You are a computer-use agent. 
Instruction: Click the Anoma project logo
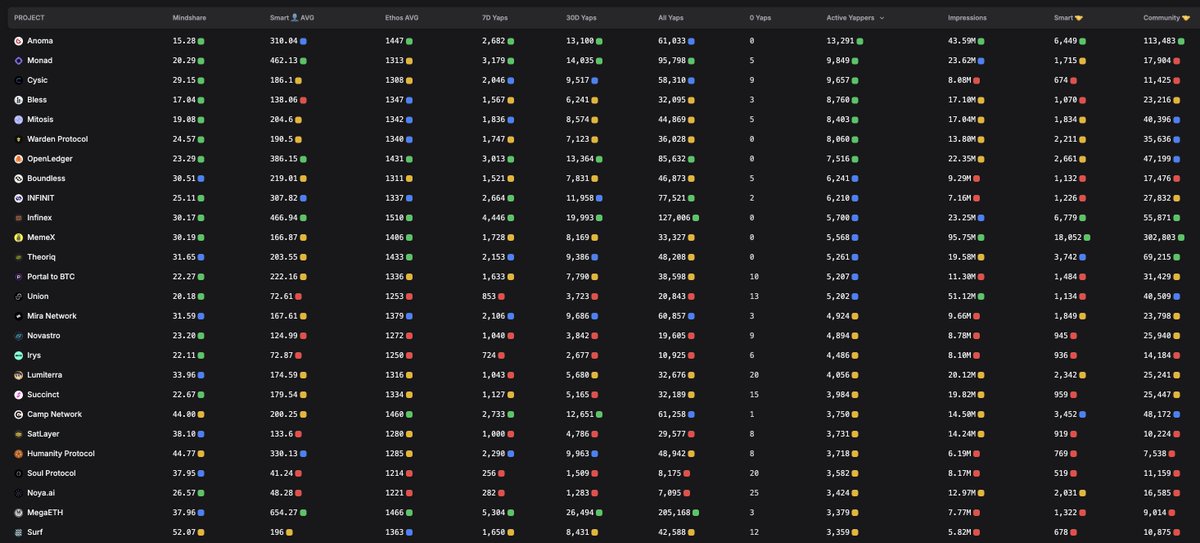click(x=18, y=41)
